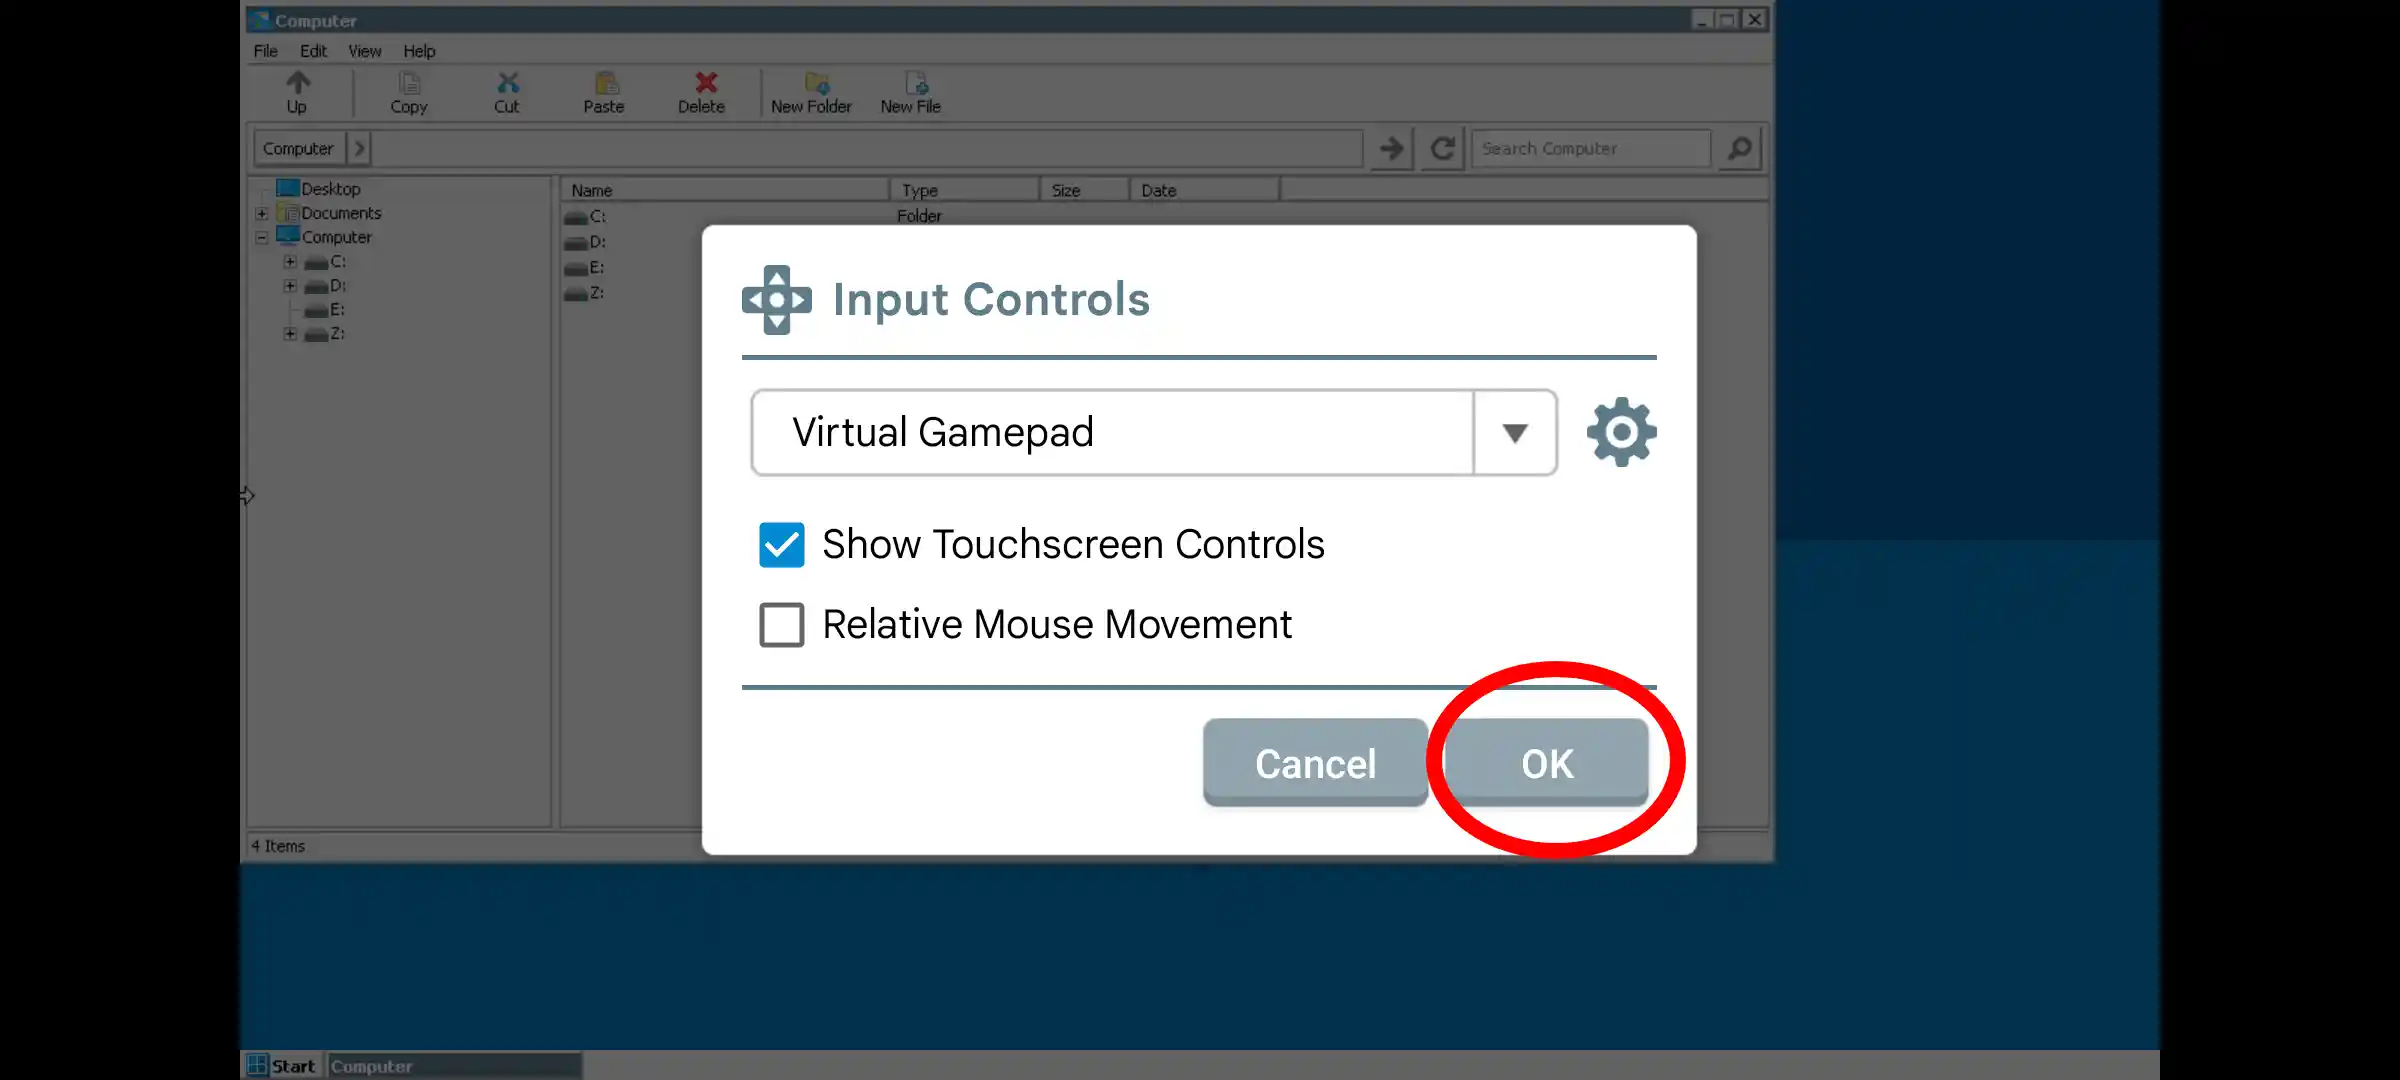Uncheck Show Touchscreen Controls
2400x1080 pixels.
(781, 545)
